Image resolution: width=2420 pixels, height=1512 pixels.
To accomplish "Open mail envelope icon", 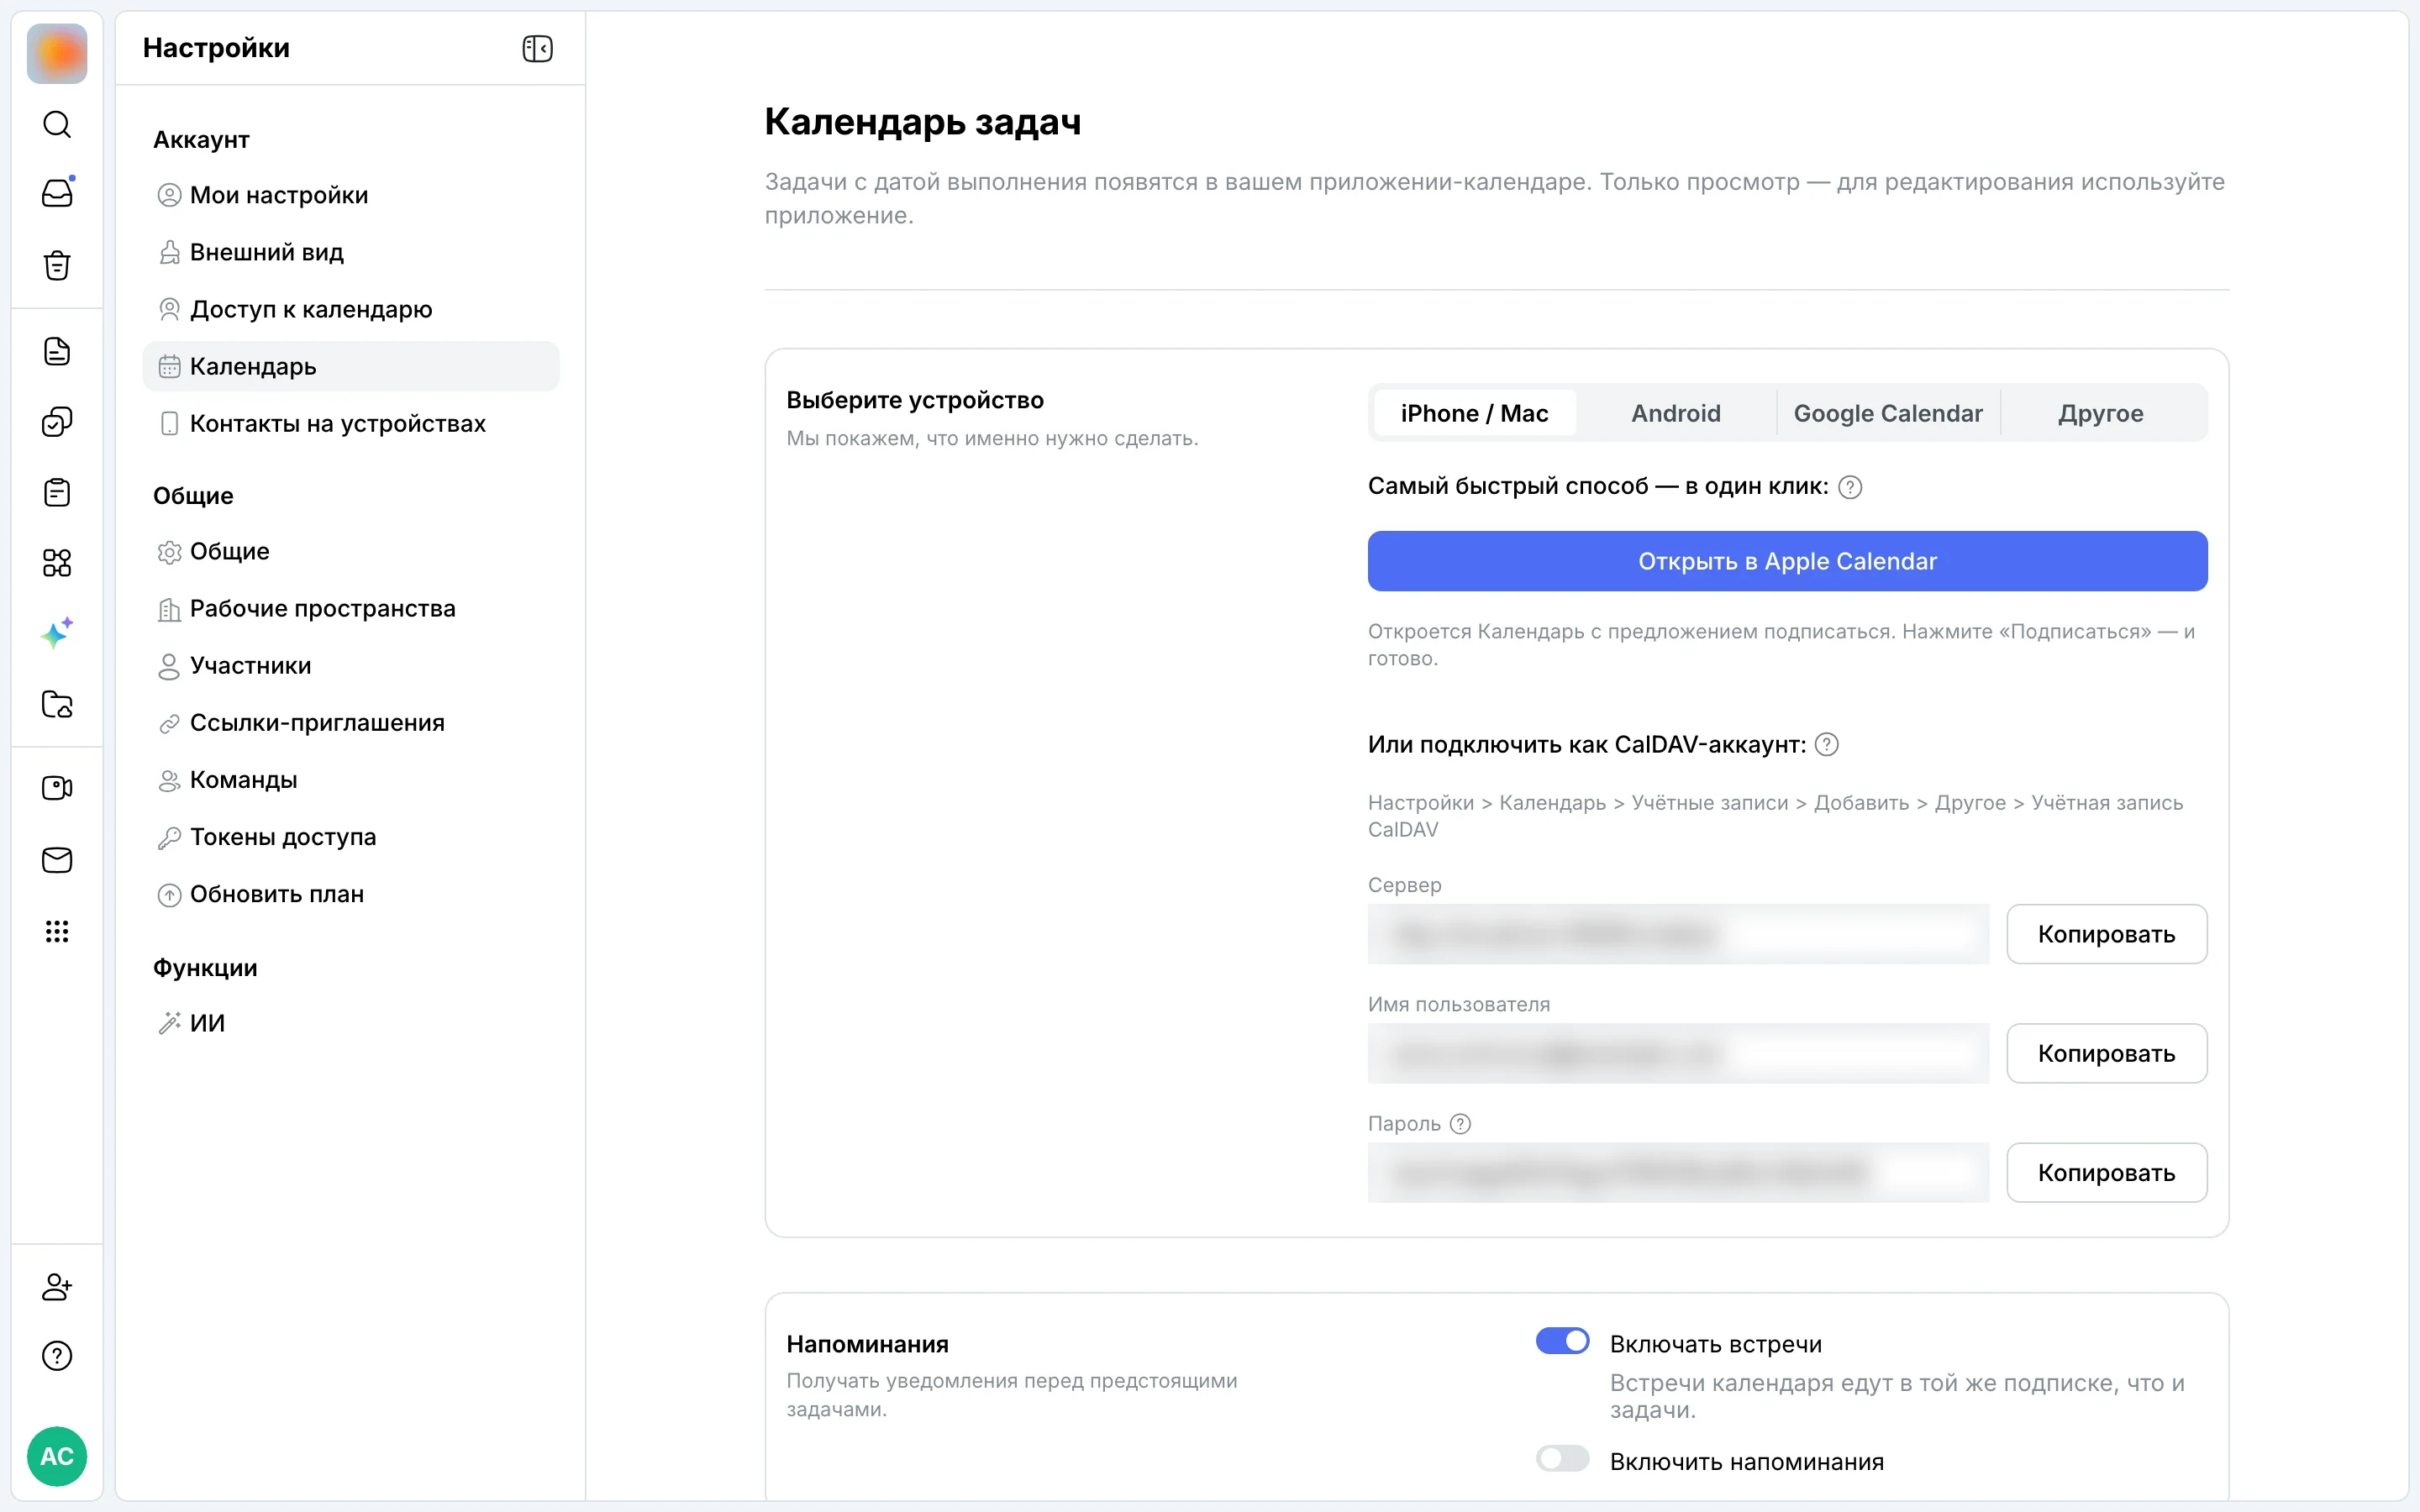I will pos(57,860).
